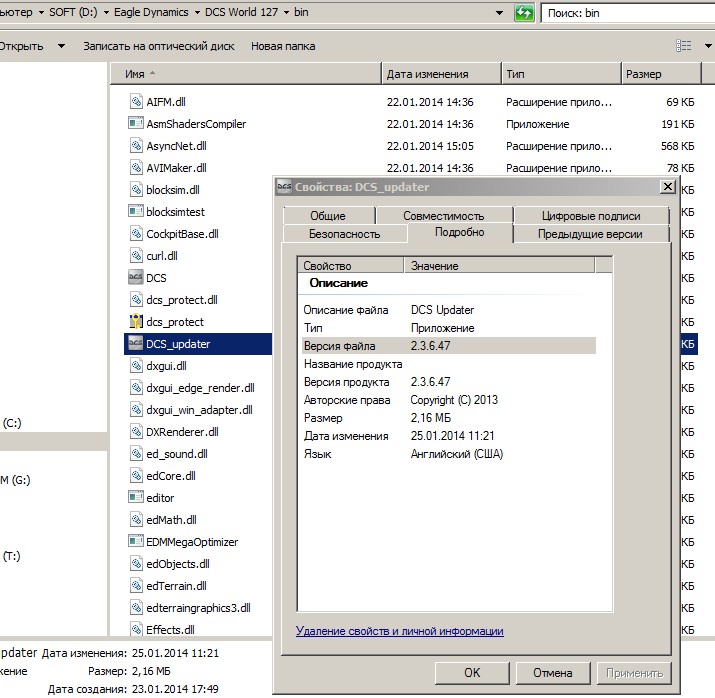The height and width of the screenshot is (698, 715).
Task: Click the DXRenderer.dll file icon
Action: [136, 432]
